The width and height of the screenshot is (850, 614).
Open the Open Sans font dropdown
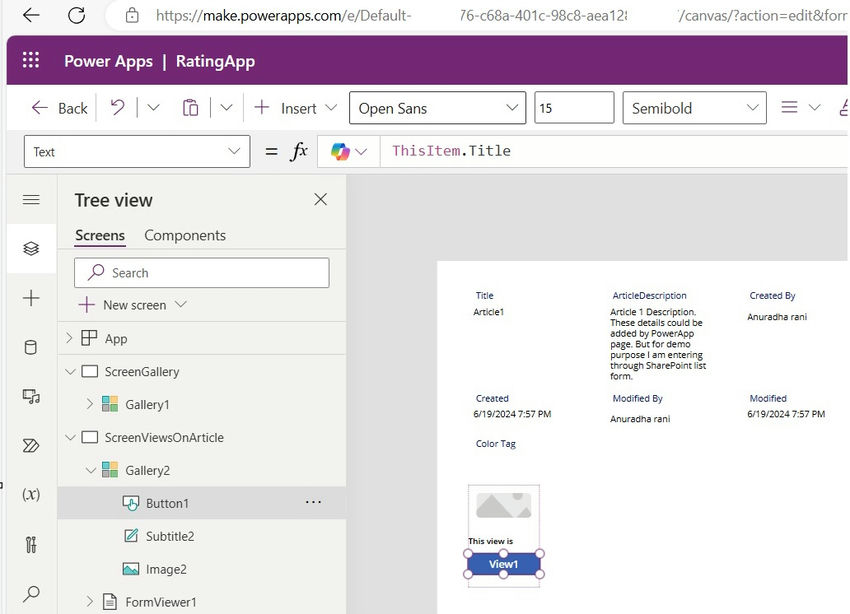(x=437, y=108)
